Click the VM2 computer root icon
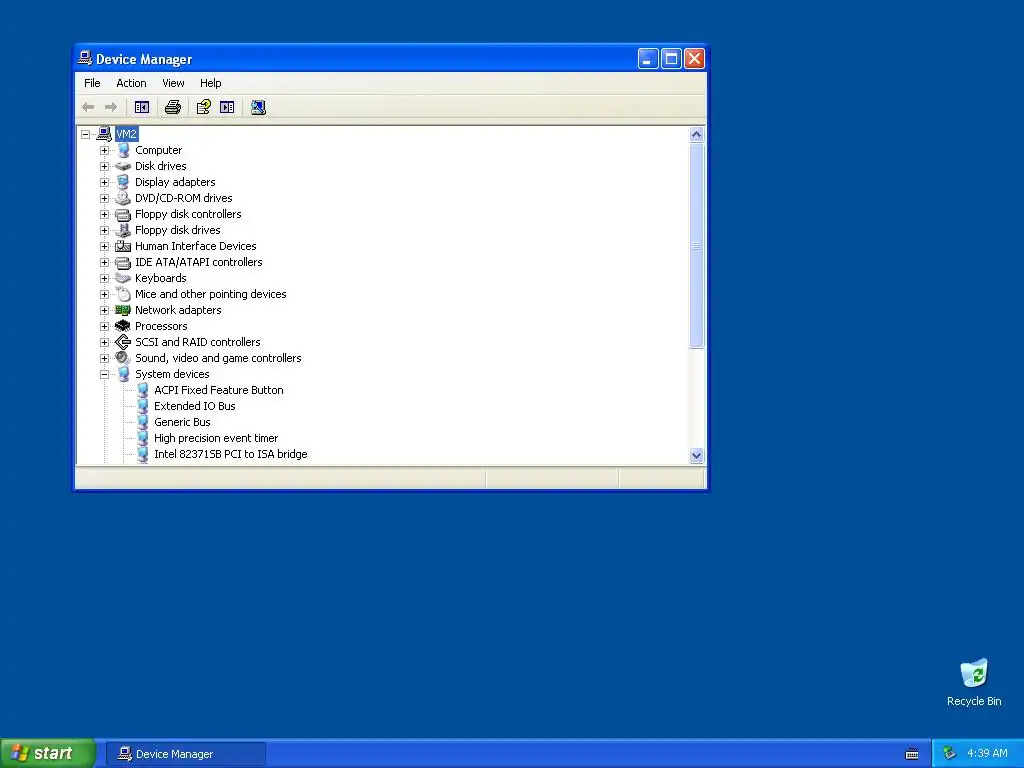Image resolution: width=1024 pixels, height=768 pixels. 104,134
